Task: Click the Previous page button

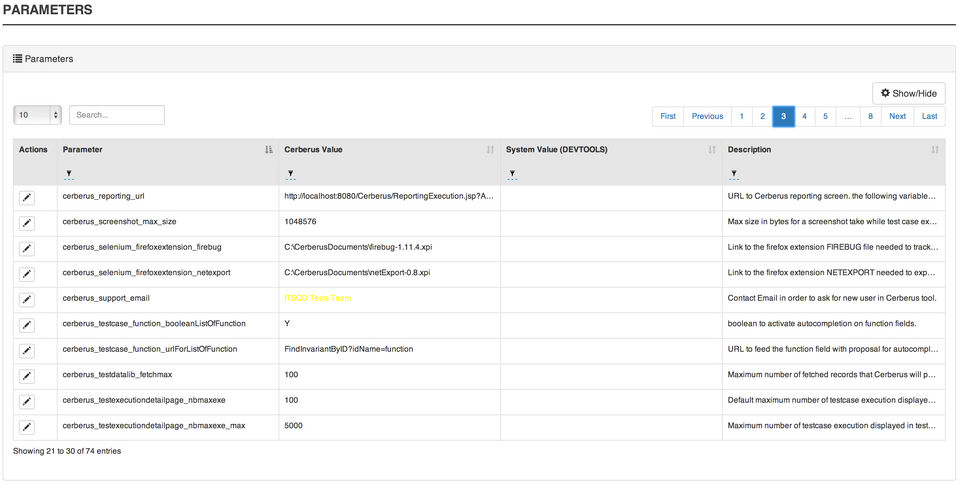Action: click(707, 116)
